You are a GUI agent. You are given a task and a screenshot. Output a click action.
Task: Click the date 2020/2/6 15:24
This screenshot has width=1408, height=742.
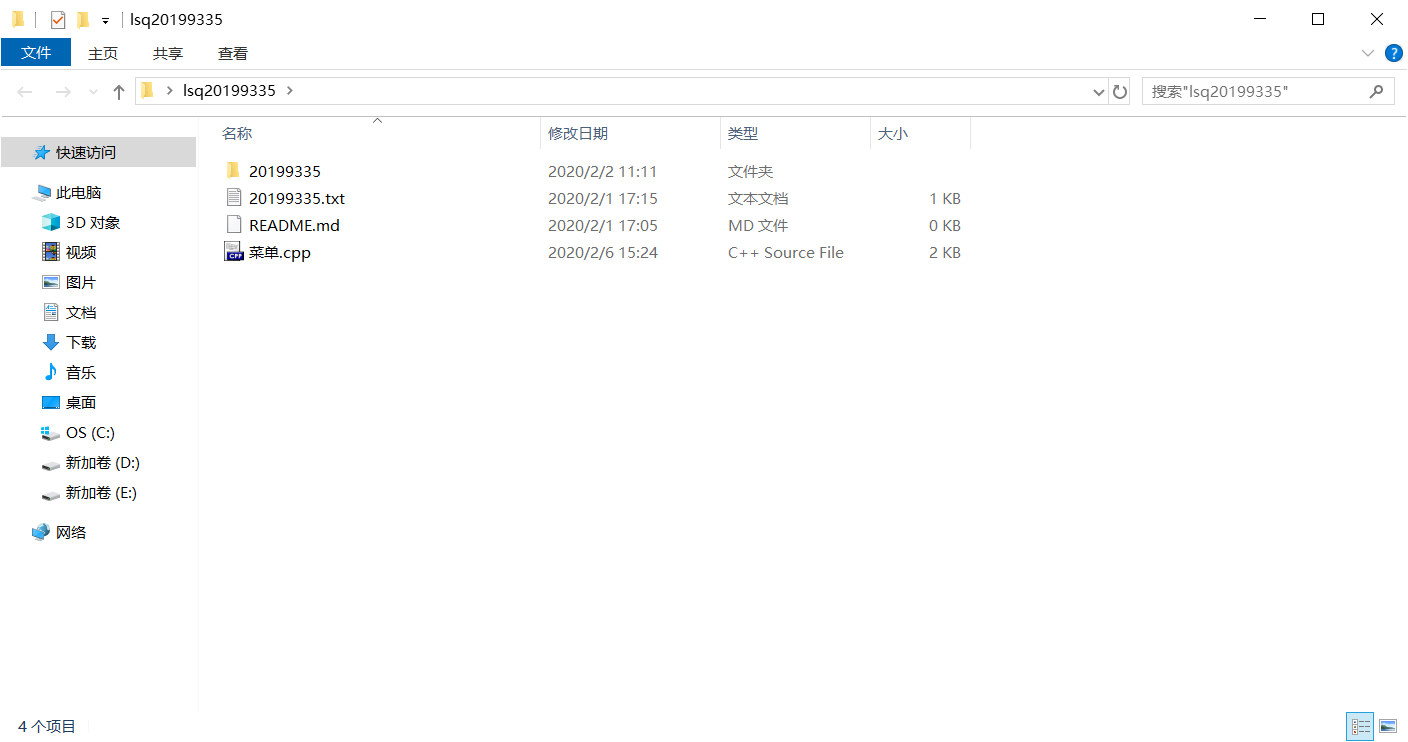603,252
